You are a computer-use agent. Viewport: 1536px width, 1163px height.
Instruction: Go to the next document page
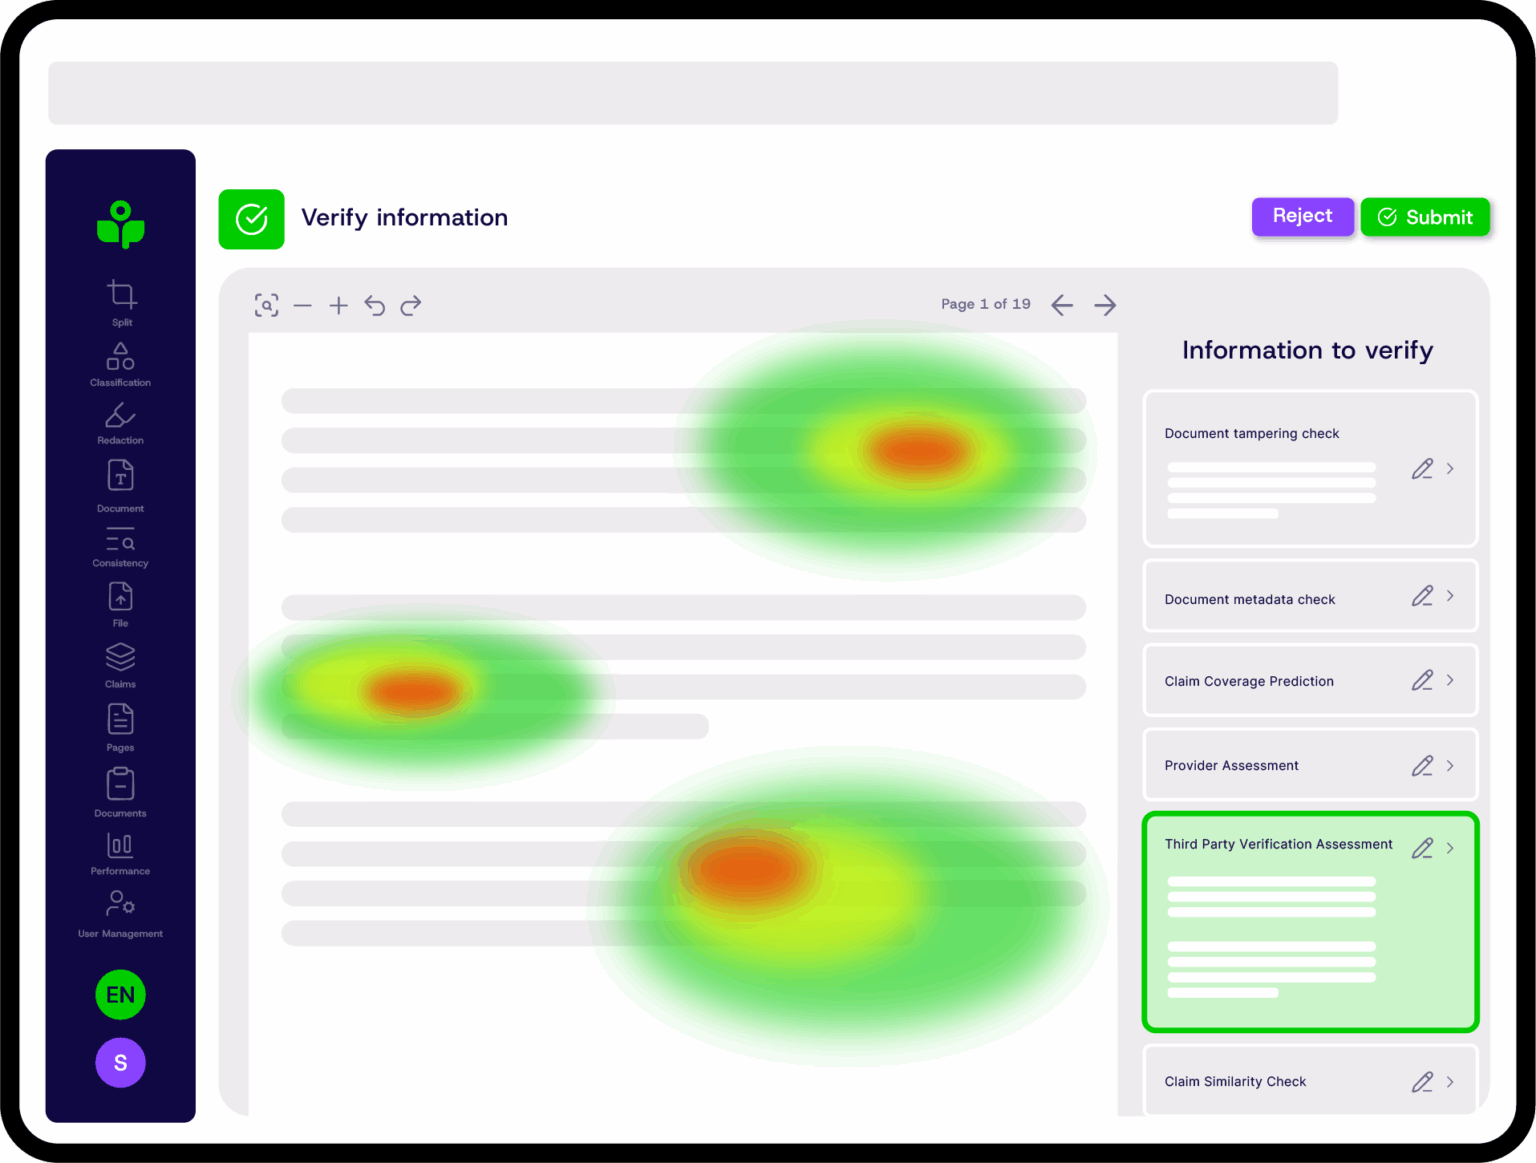[x=1105, y=305]
